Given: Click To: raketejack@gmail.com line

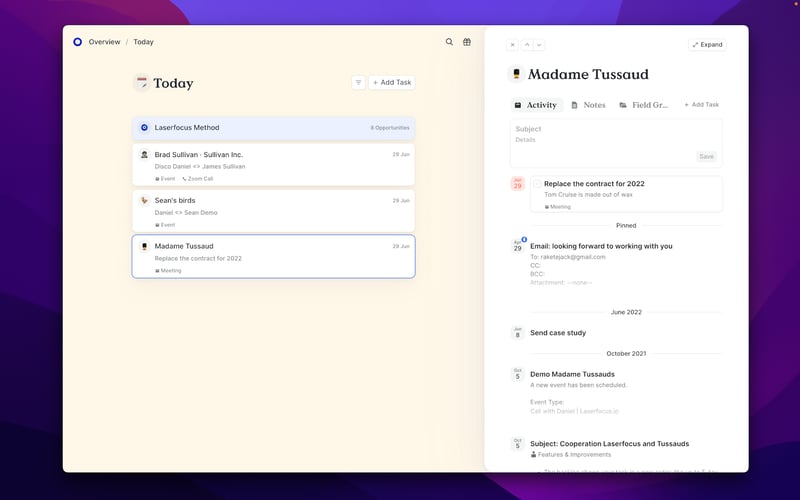Looking at the screenshot, I should (567, 257).
